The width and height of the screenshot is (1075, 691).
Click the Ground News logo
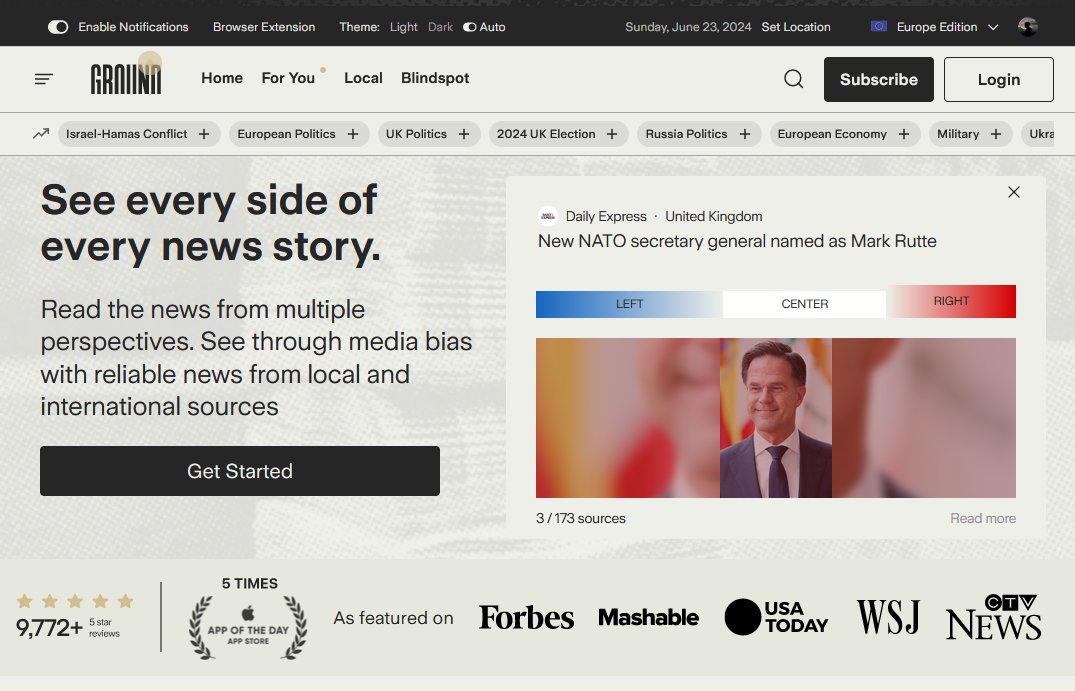126,75
